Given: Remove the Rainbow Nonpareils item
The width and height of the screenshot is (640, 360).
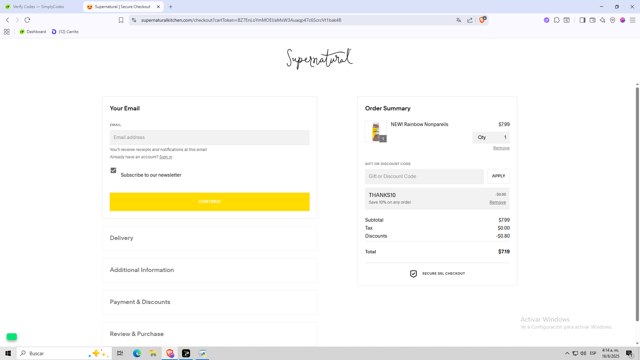Looking at the screenshot, I should pyautogui.click(x=501, y=148).
